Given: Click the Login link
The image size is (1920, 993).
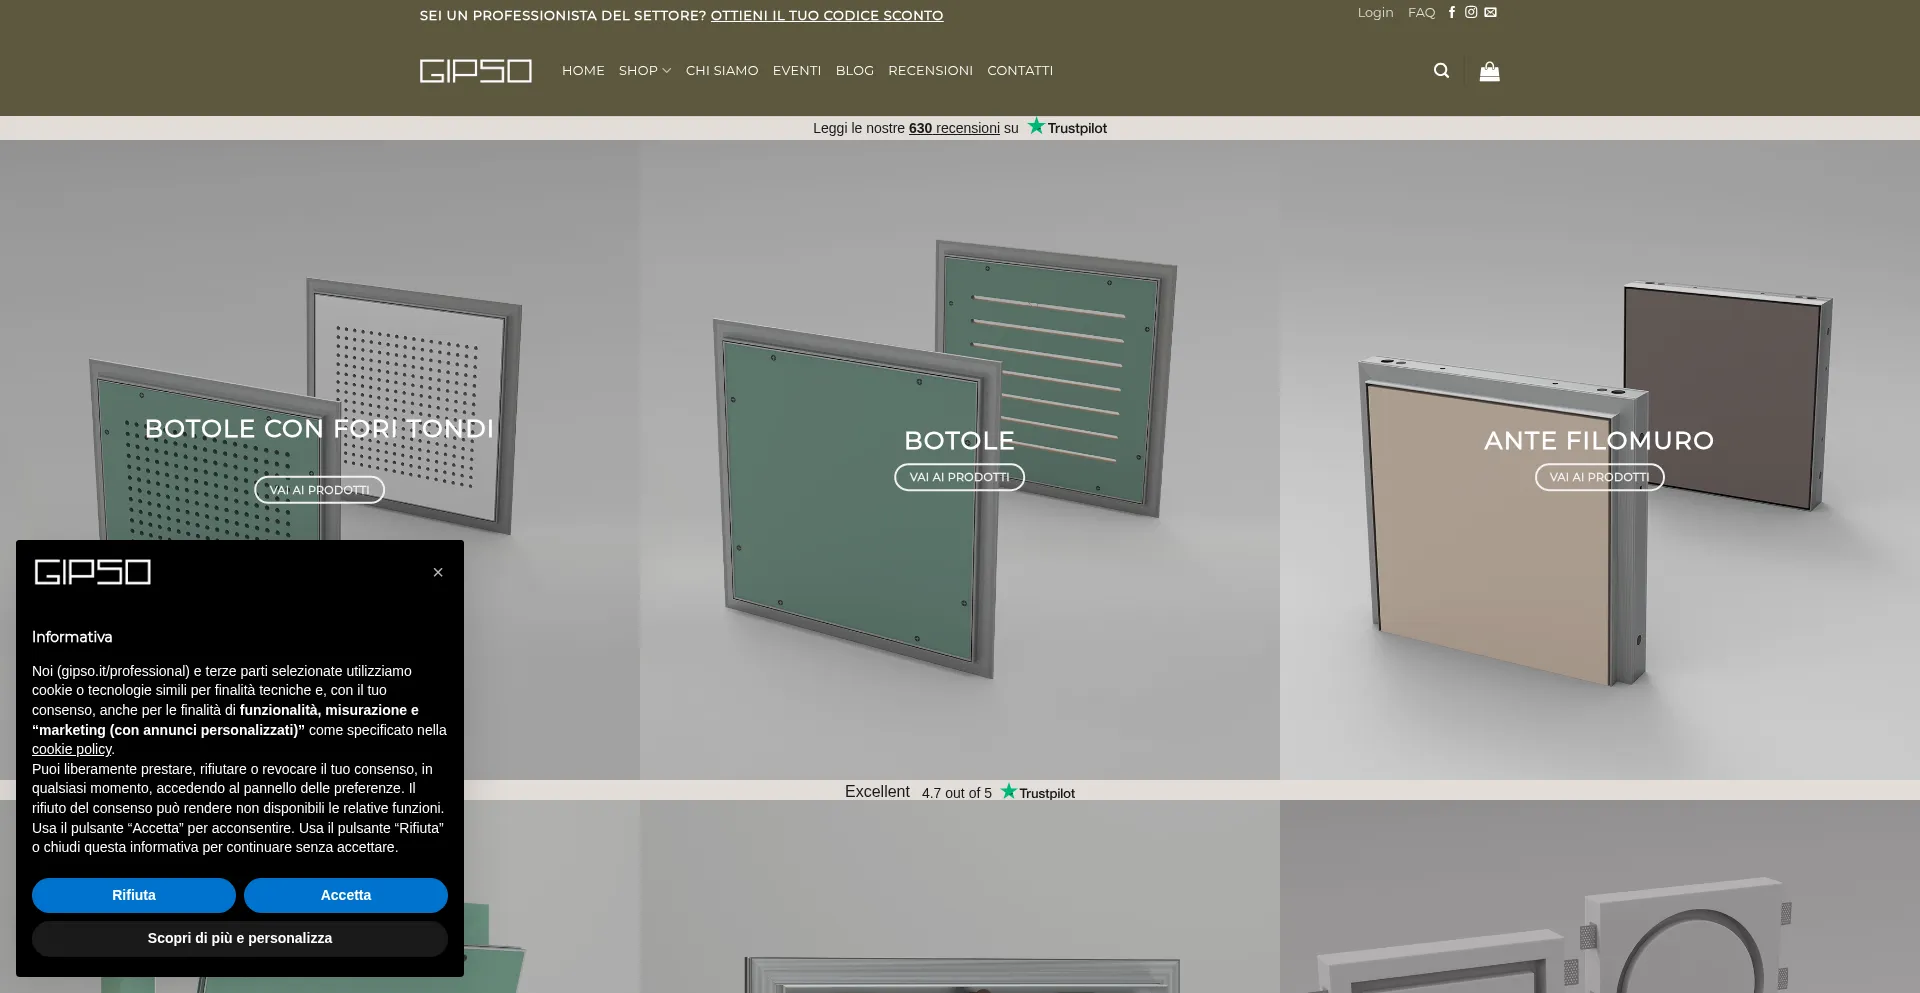Looking at the screenshot, I should [1375, 13].
